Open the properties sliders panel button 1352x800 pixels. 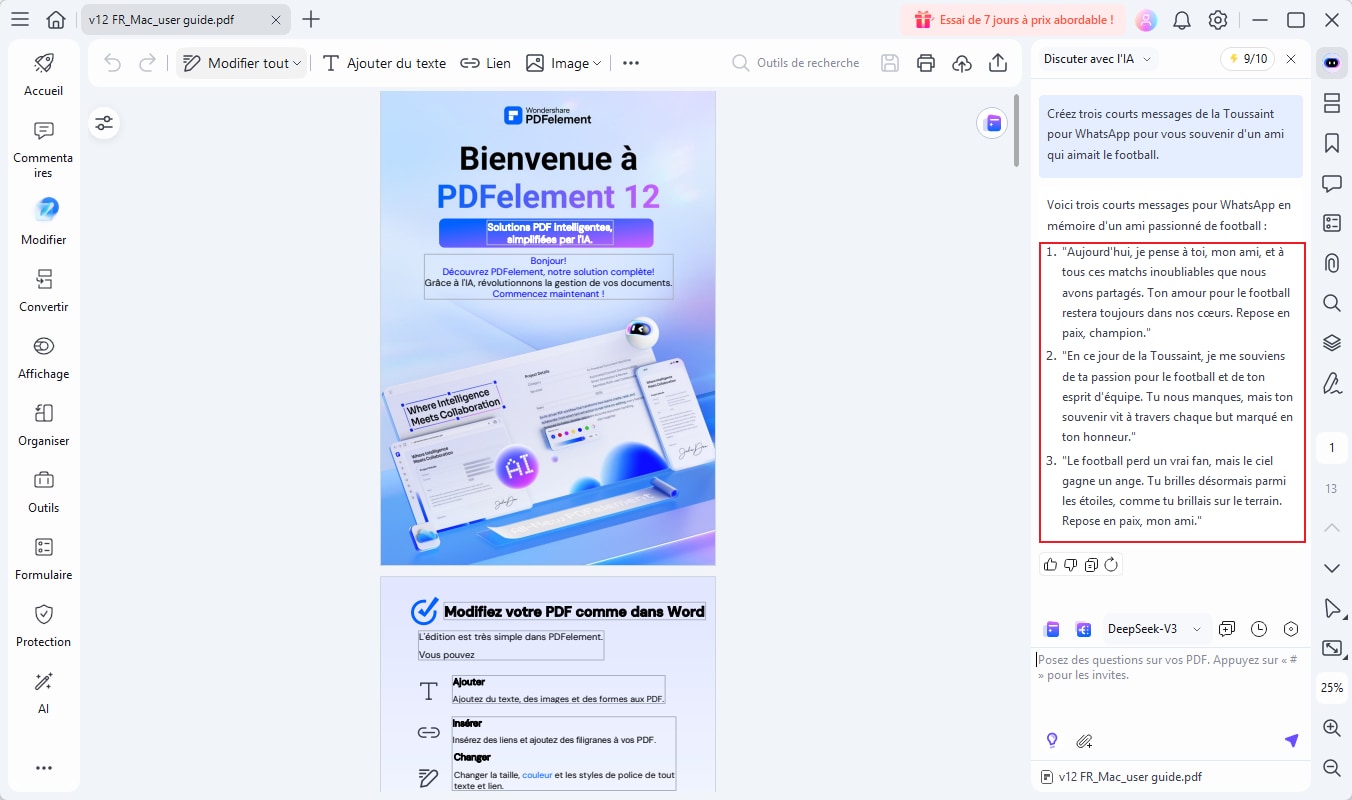point(104,123)
